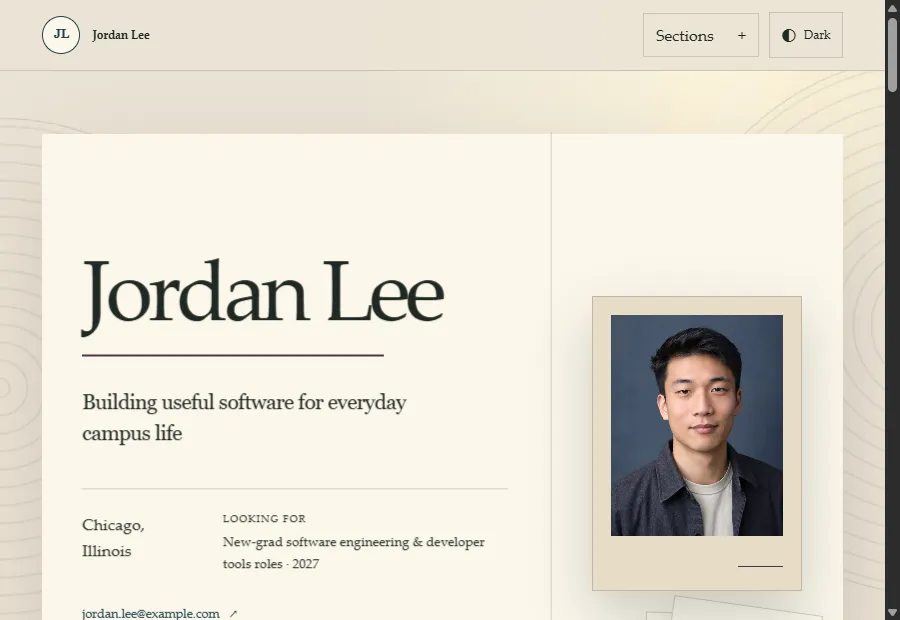Expand the Sections menu
The width and height of the screenshot is (900, 620).
(x=701, y=36)
